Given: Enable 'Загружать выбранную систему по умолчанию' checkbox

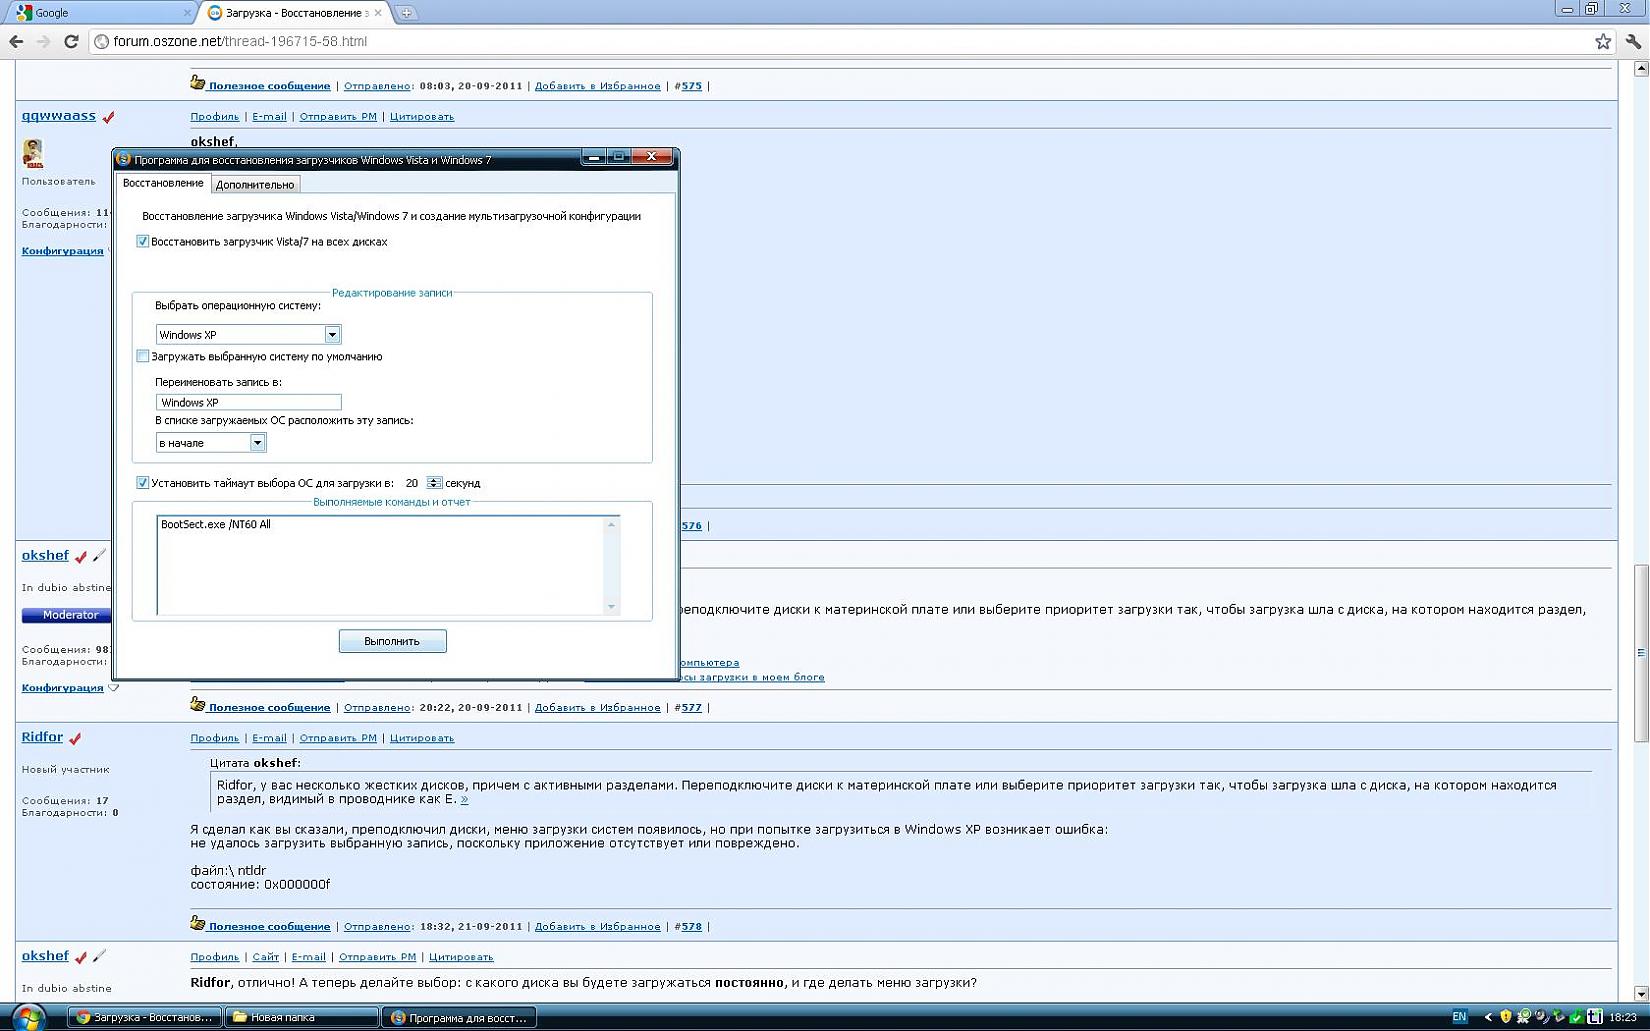Looking at the screenshot, I should pyautogui.click(x=142, y=356).
